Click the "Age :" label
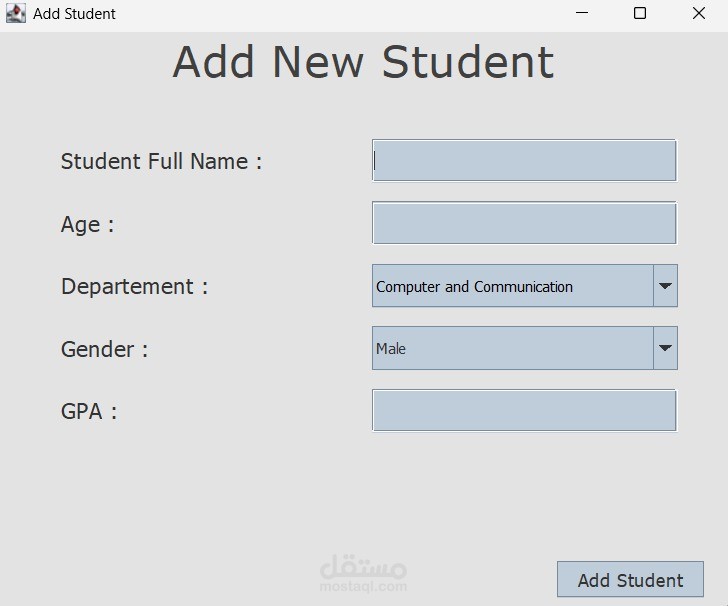728x606 pixels. tap(87, 225)
